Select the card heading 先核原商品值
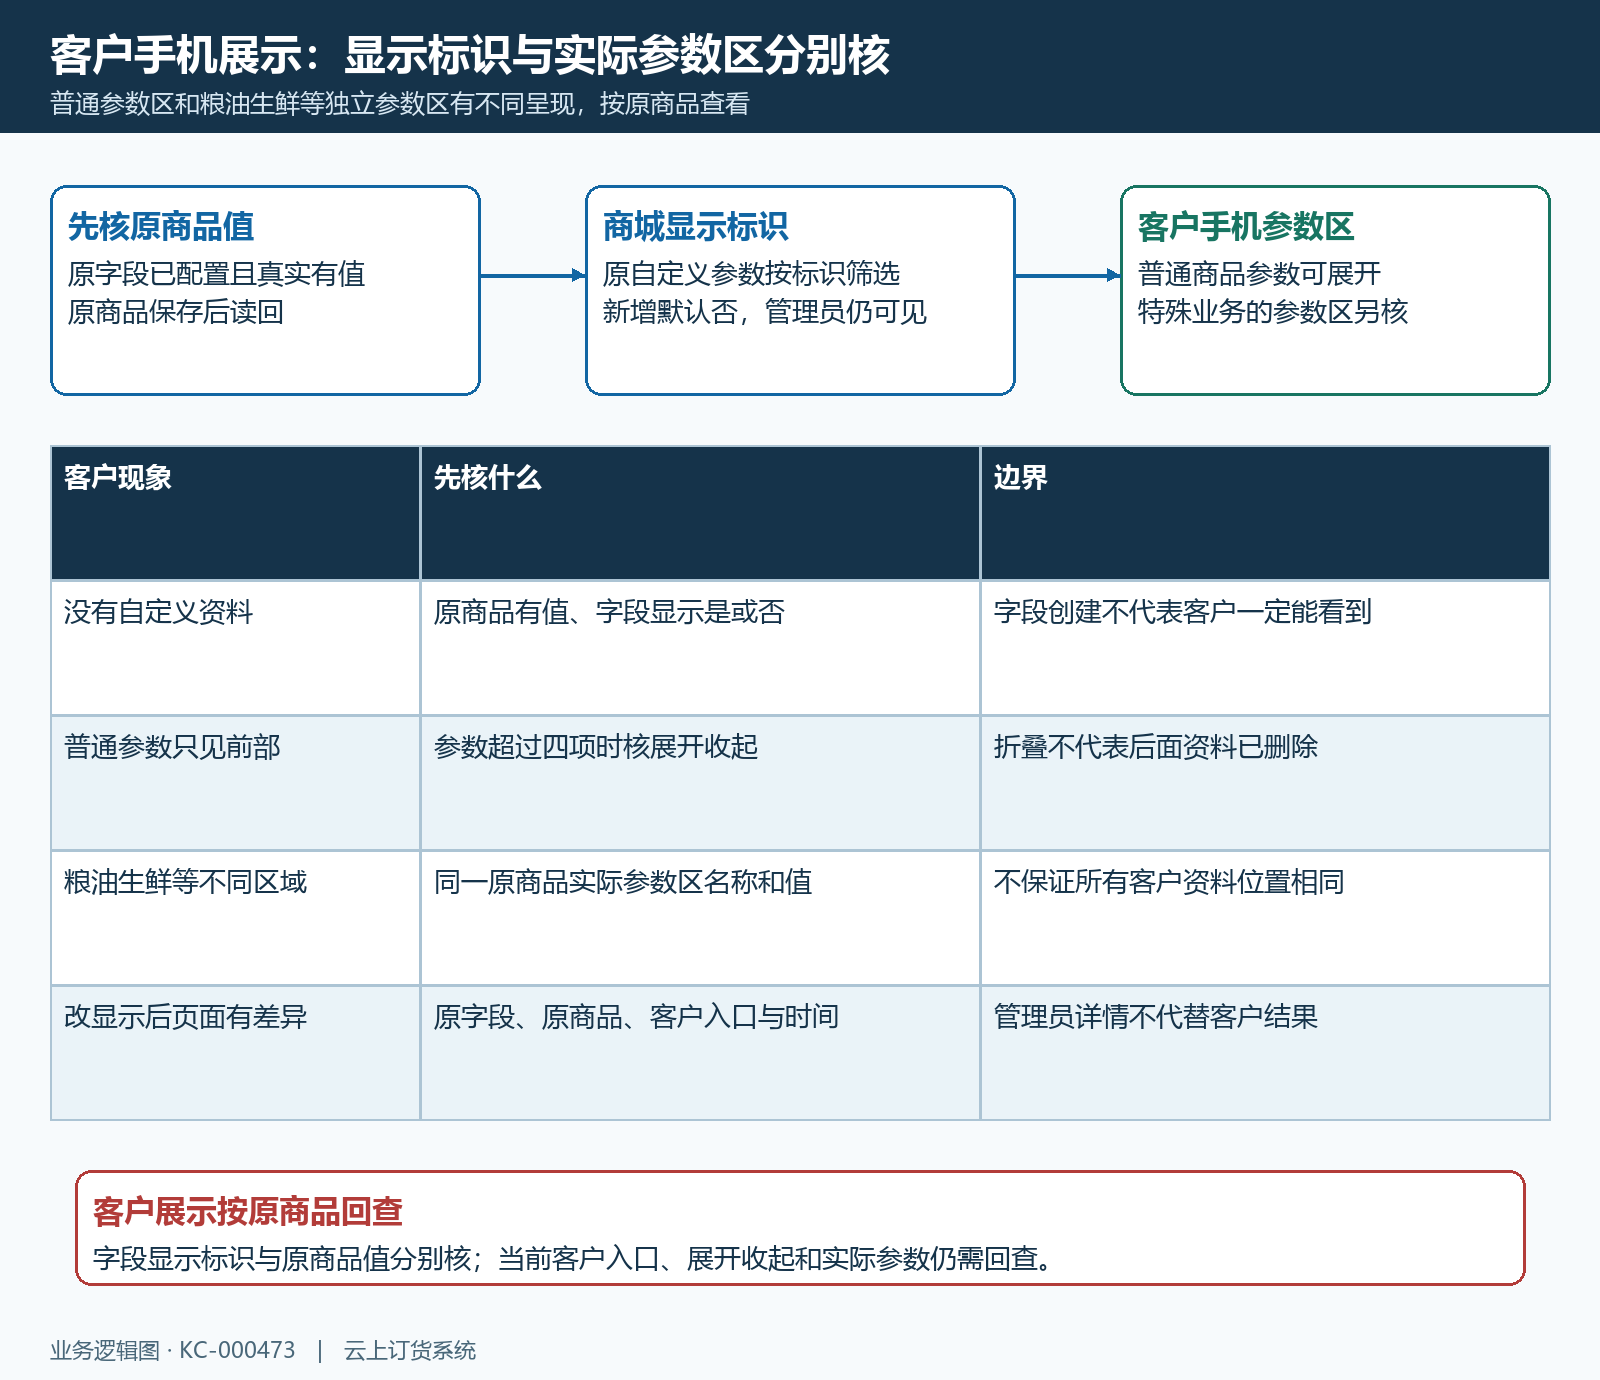The width and height of the screenshot is (1600, 1380). point(161,227)
